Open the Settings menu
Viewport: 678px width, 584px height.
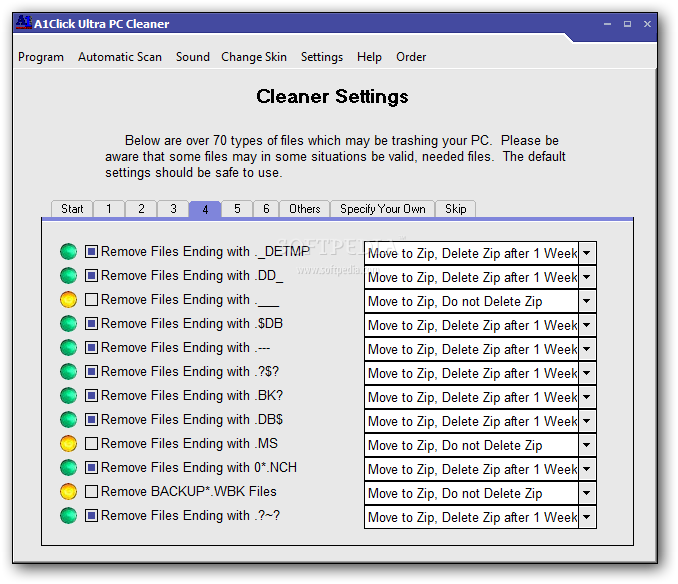322,57
